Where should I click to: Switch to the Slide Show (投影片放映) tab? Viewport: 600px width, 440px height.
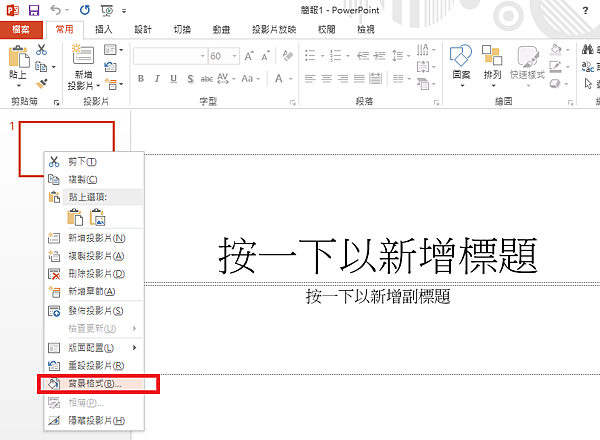(274, 29)
